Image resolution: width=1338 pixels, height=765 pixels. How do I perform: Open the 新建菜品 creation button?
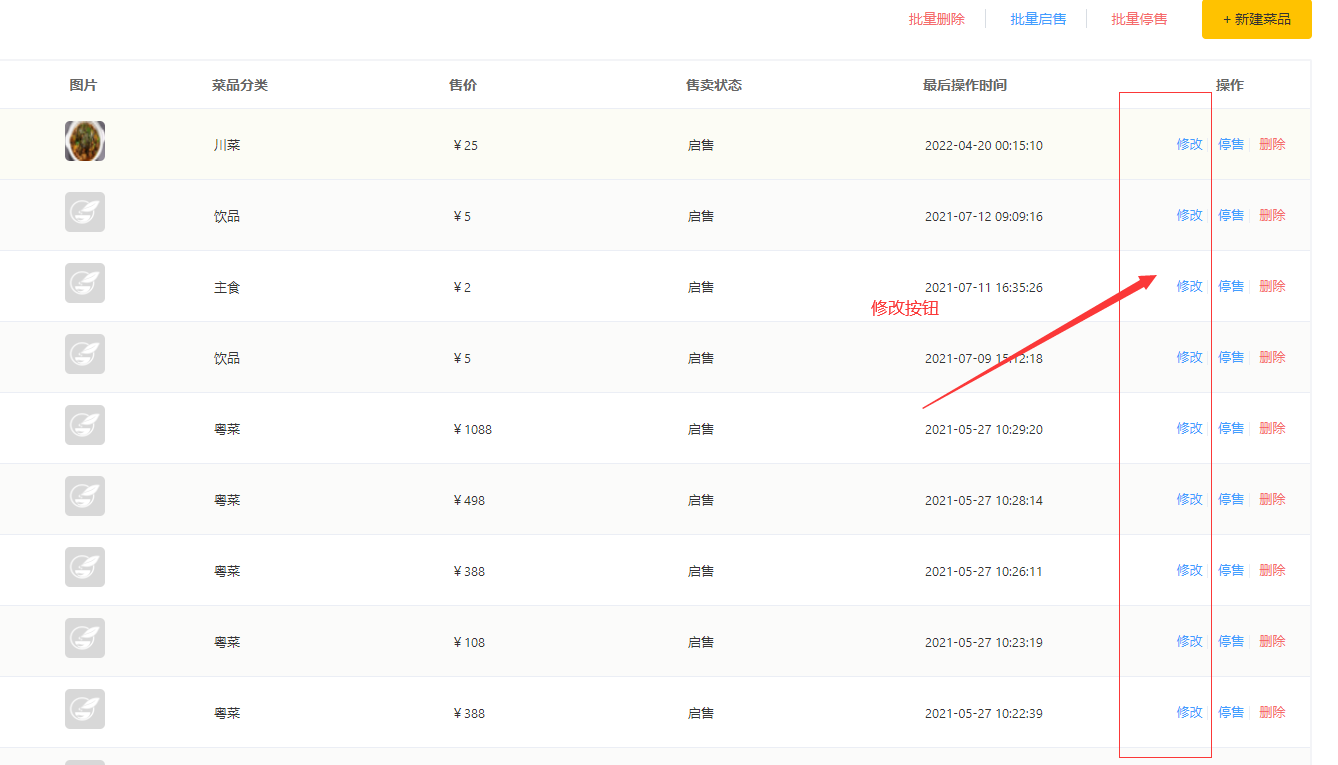click(1256, 19)
